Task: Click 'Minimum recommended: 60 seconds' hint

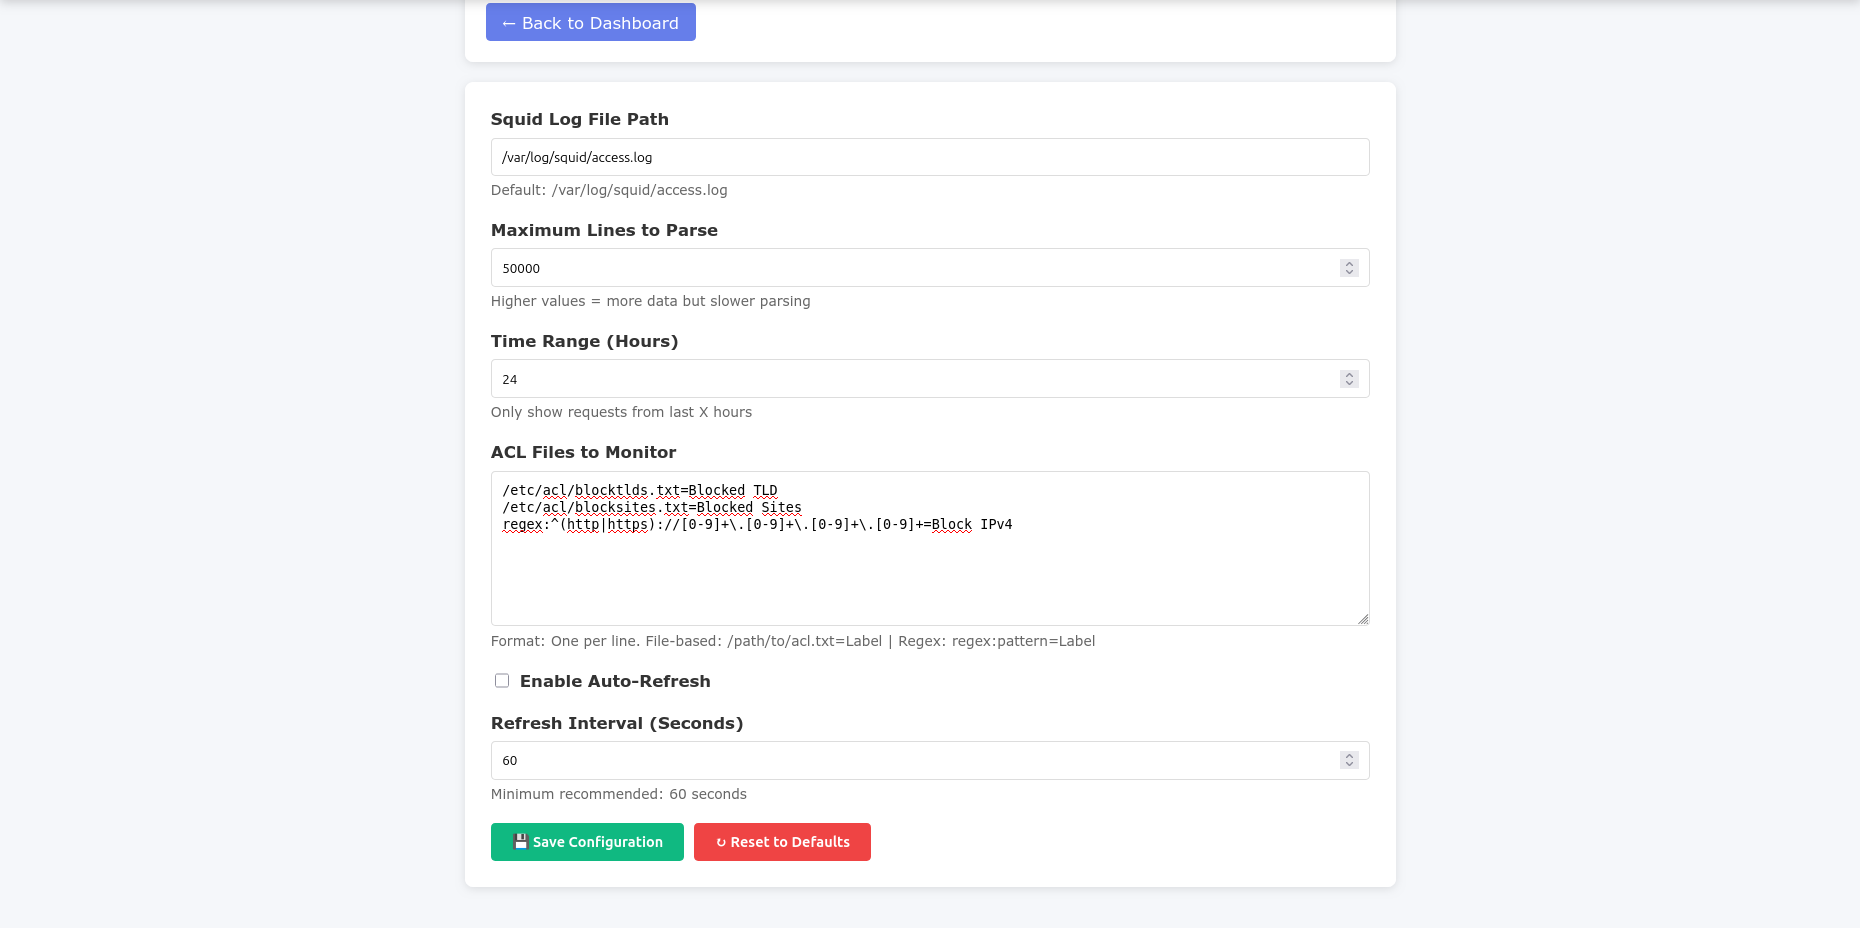Action: pos(619,794)
